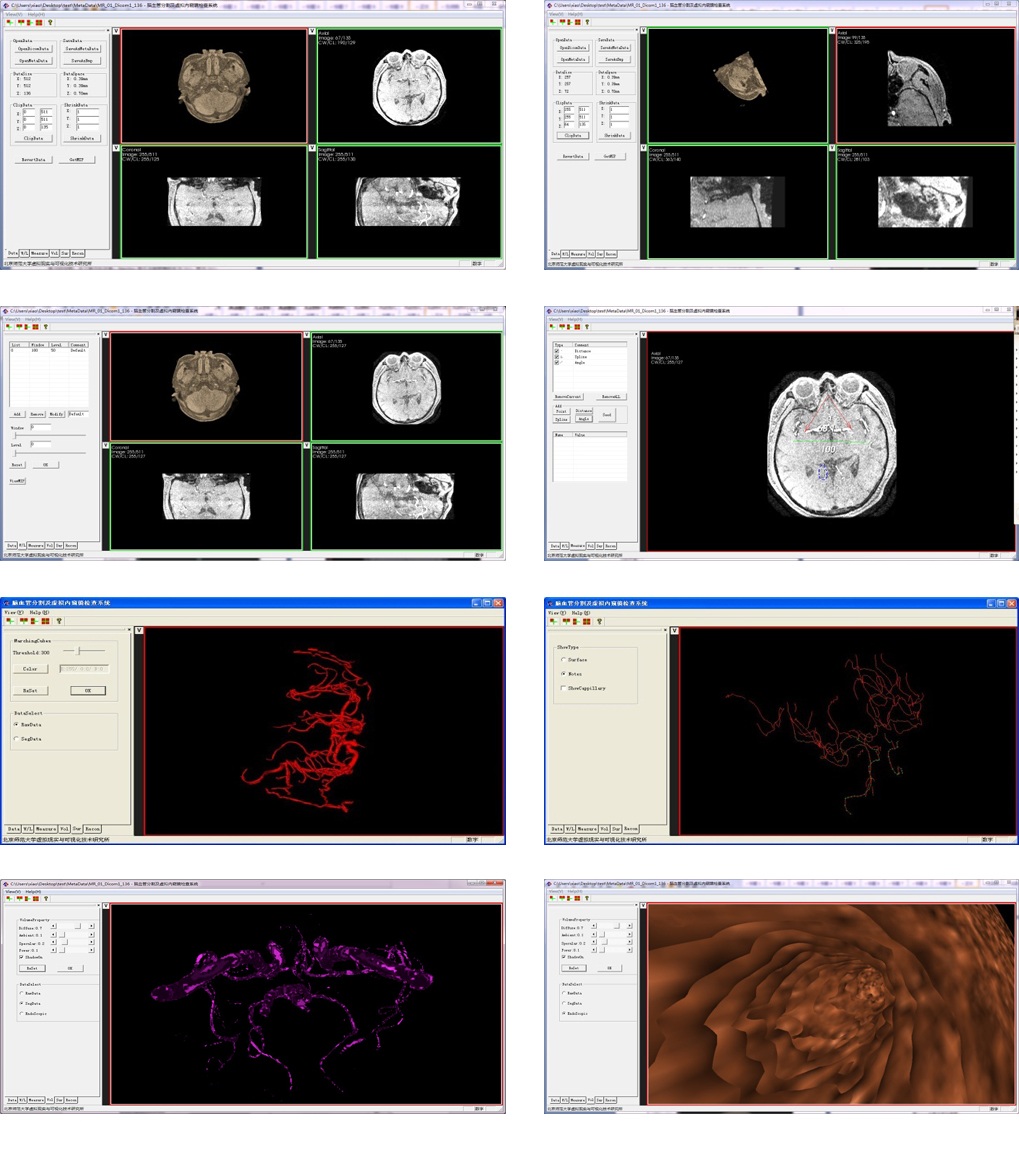Click first toolbar icon in the MarchingCubes window
1019x1162 pixels.
[9, 621]
